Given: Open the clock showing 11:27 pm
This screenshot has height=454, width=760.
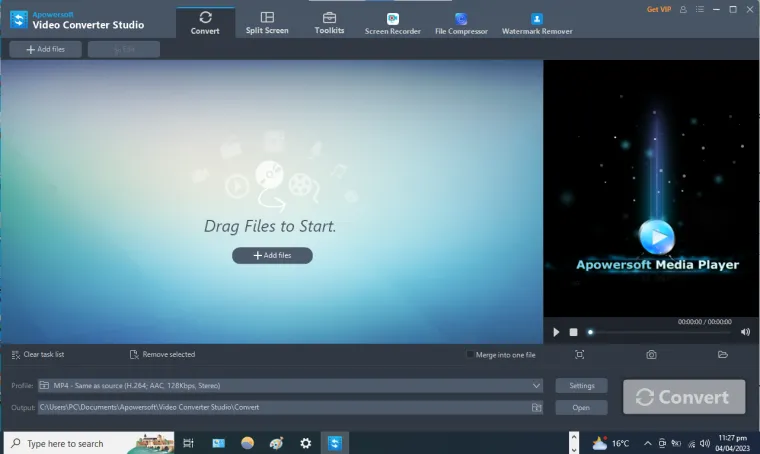Looking at the screenshot, I should [x=732, y=443].
